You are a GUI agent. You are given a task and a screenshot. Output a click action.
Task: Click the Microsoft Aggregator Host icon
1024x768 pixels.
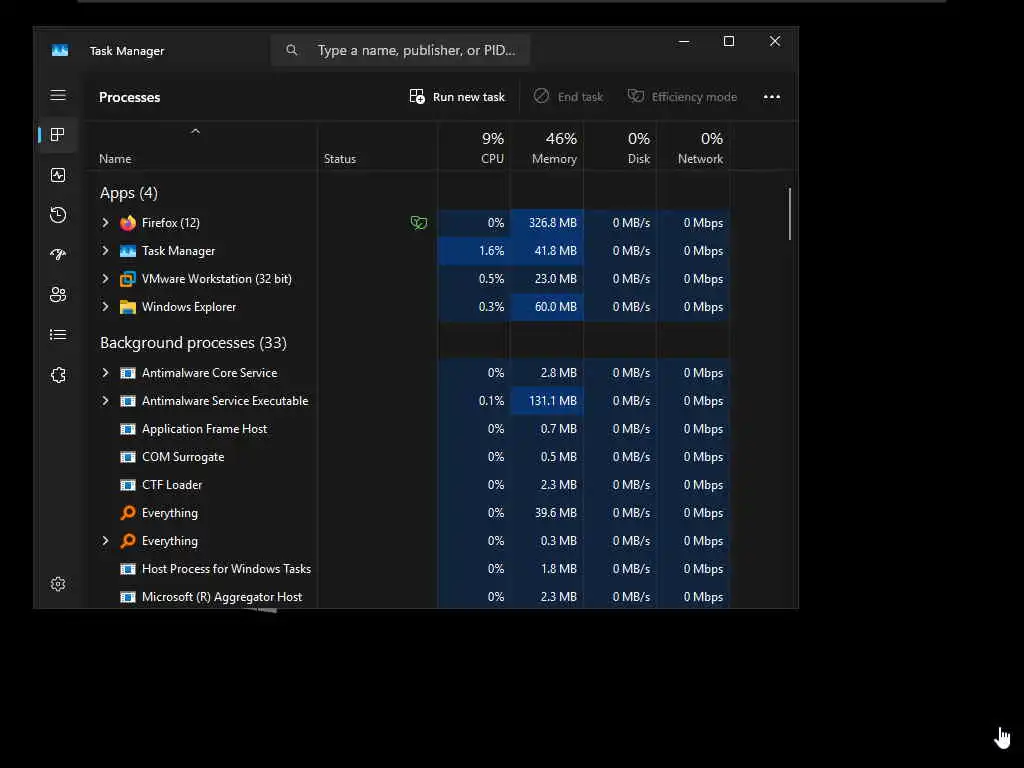(x=128, y=597)
